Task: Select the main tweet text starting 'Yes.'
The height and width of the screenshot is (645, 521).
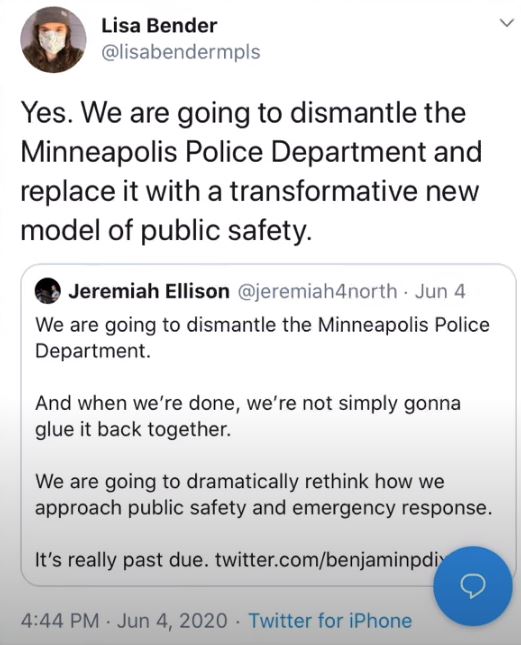Action: coord(251,171)
